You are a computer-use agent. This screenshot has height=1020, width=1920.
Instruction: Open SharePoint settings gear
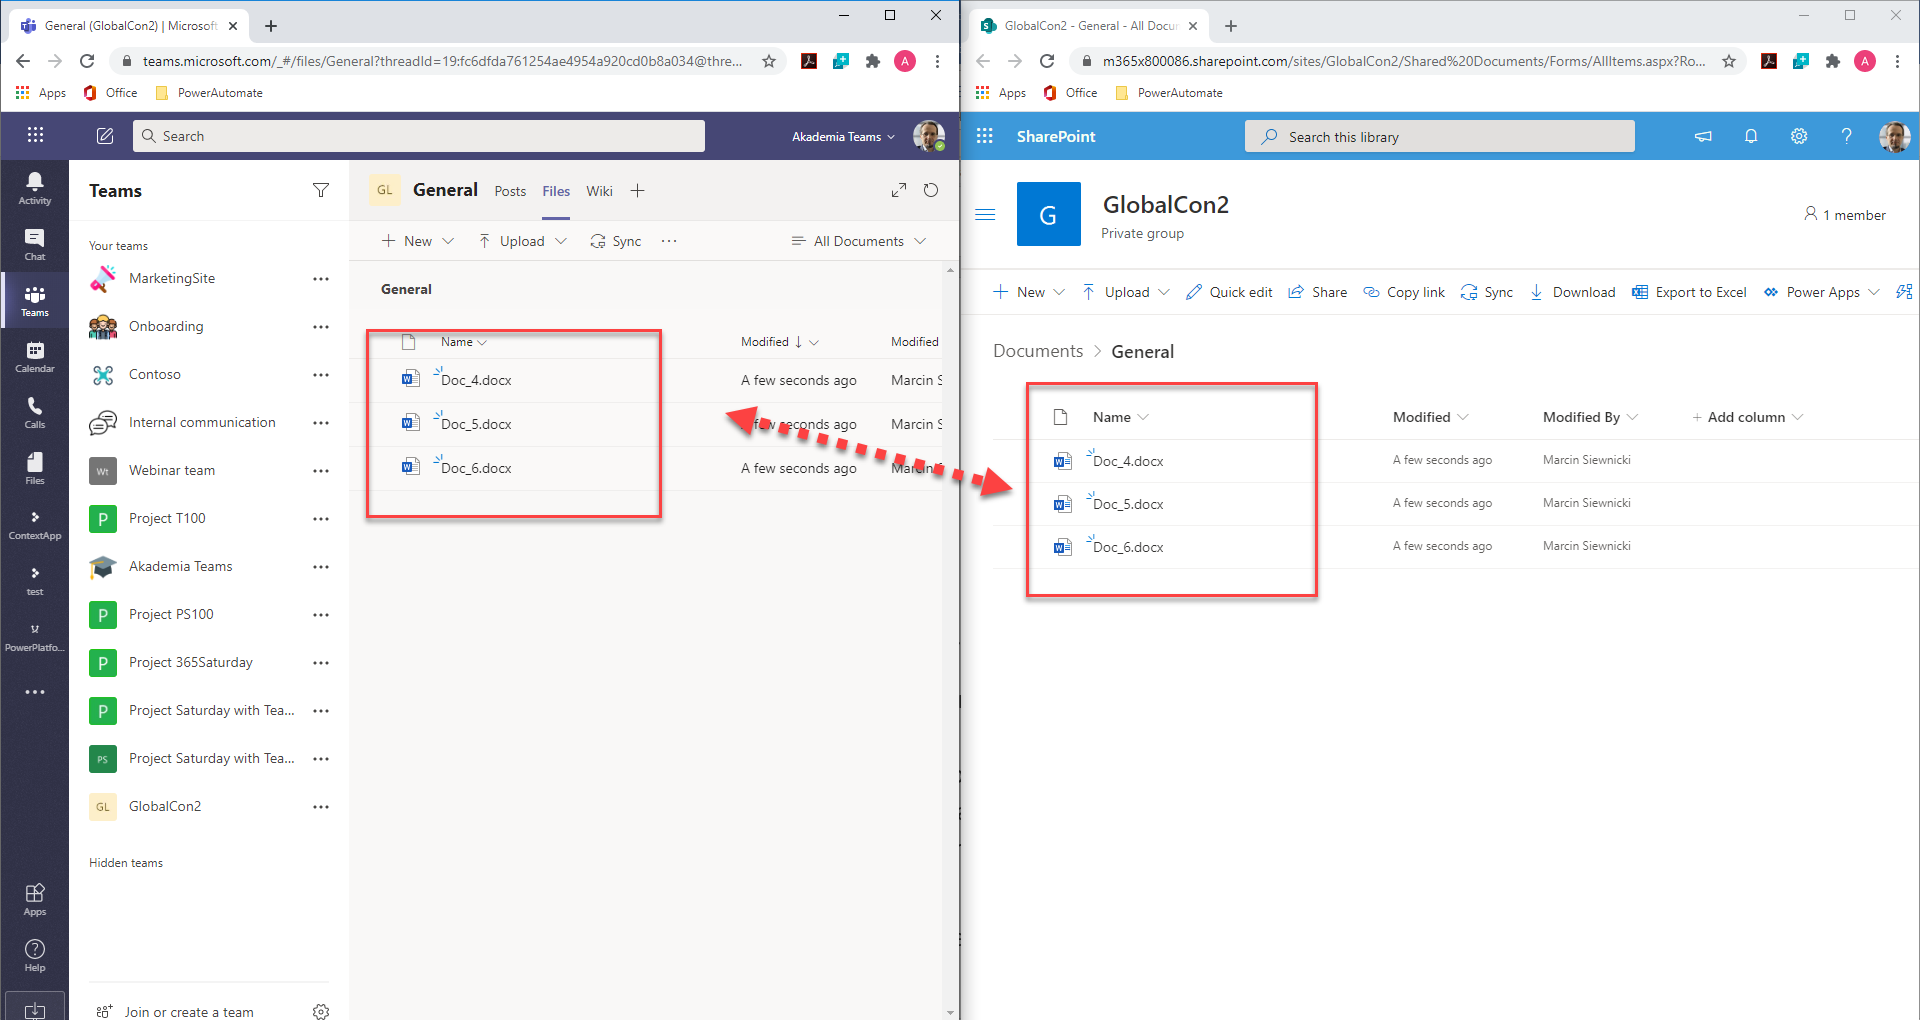[x=1799, y=136]
